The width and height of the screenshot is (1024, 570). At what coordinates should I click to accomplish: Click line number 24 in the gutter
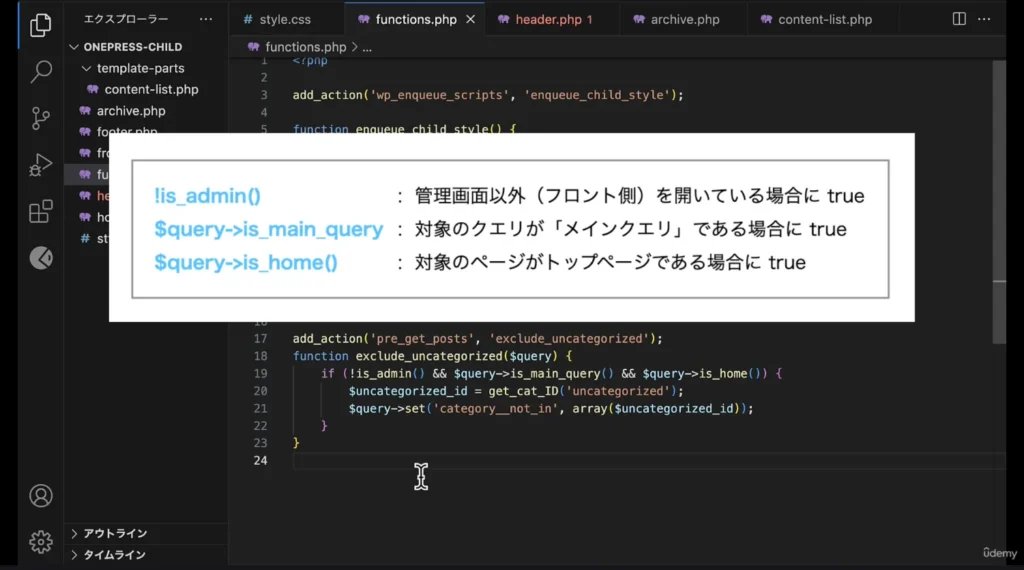point(260,460)
